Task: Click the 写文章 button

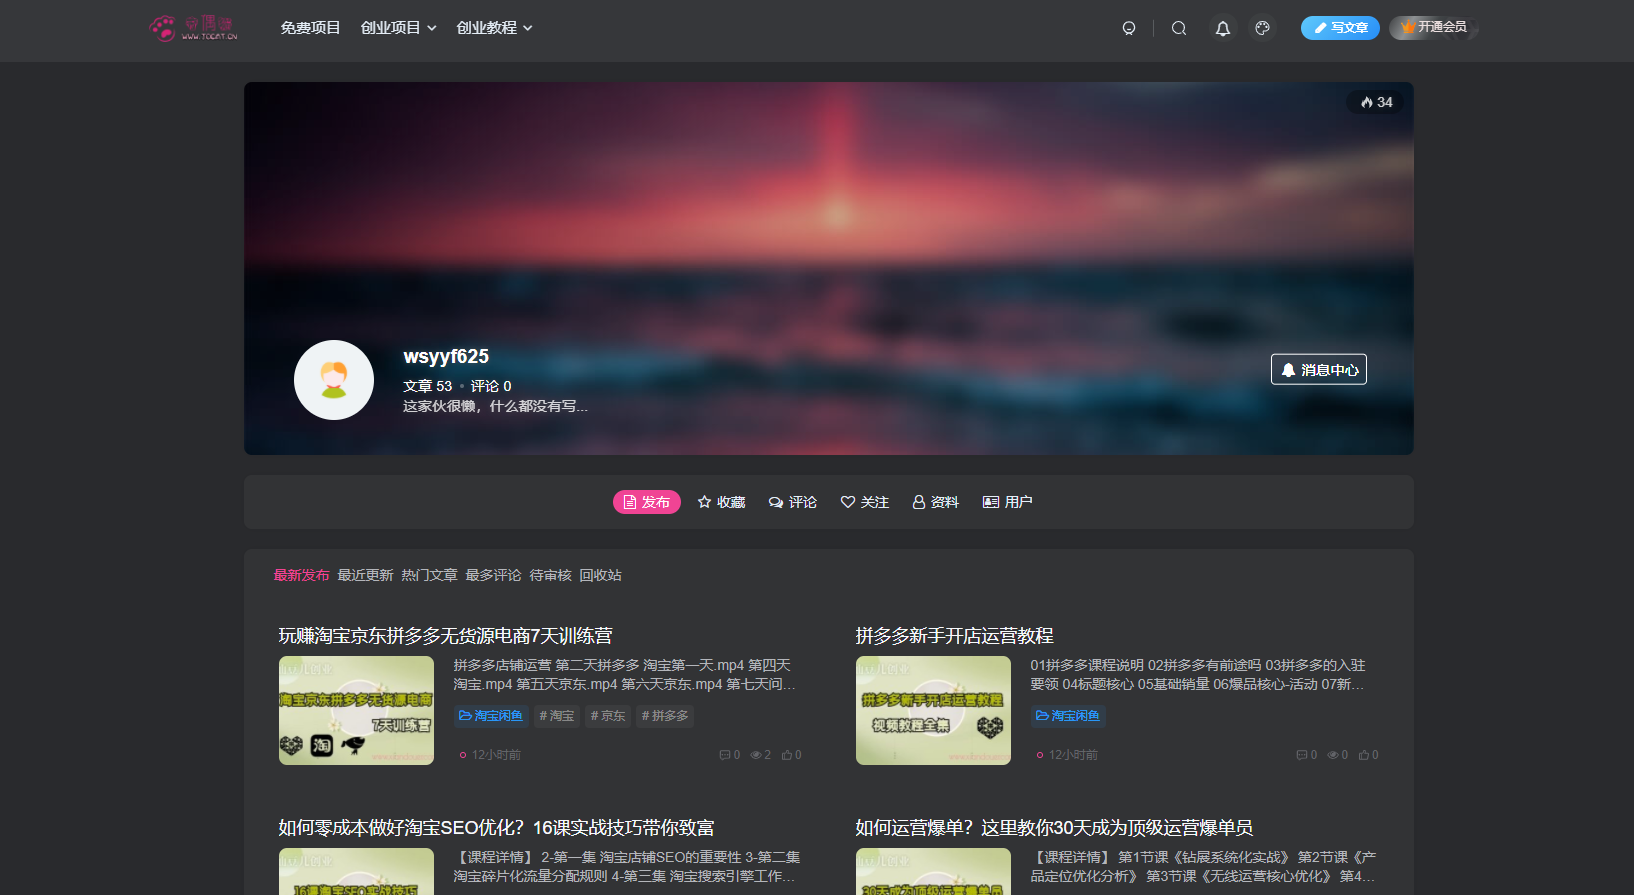Action: coord(1340,28)
